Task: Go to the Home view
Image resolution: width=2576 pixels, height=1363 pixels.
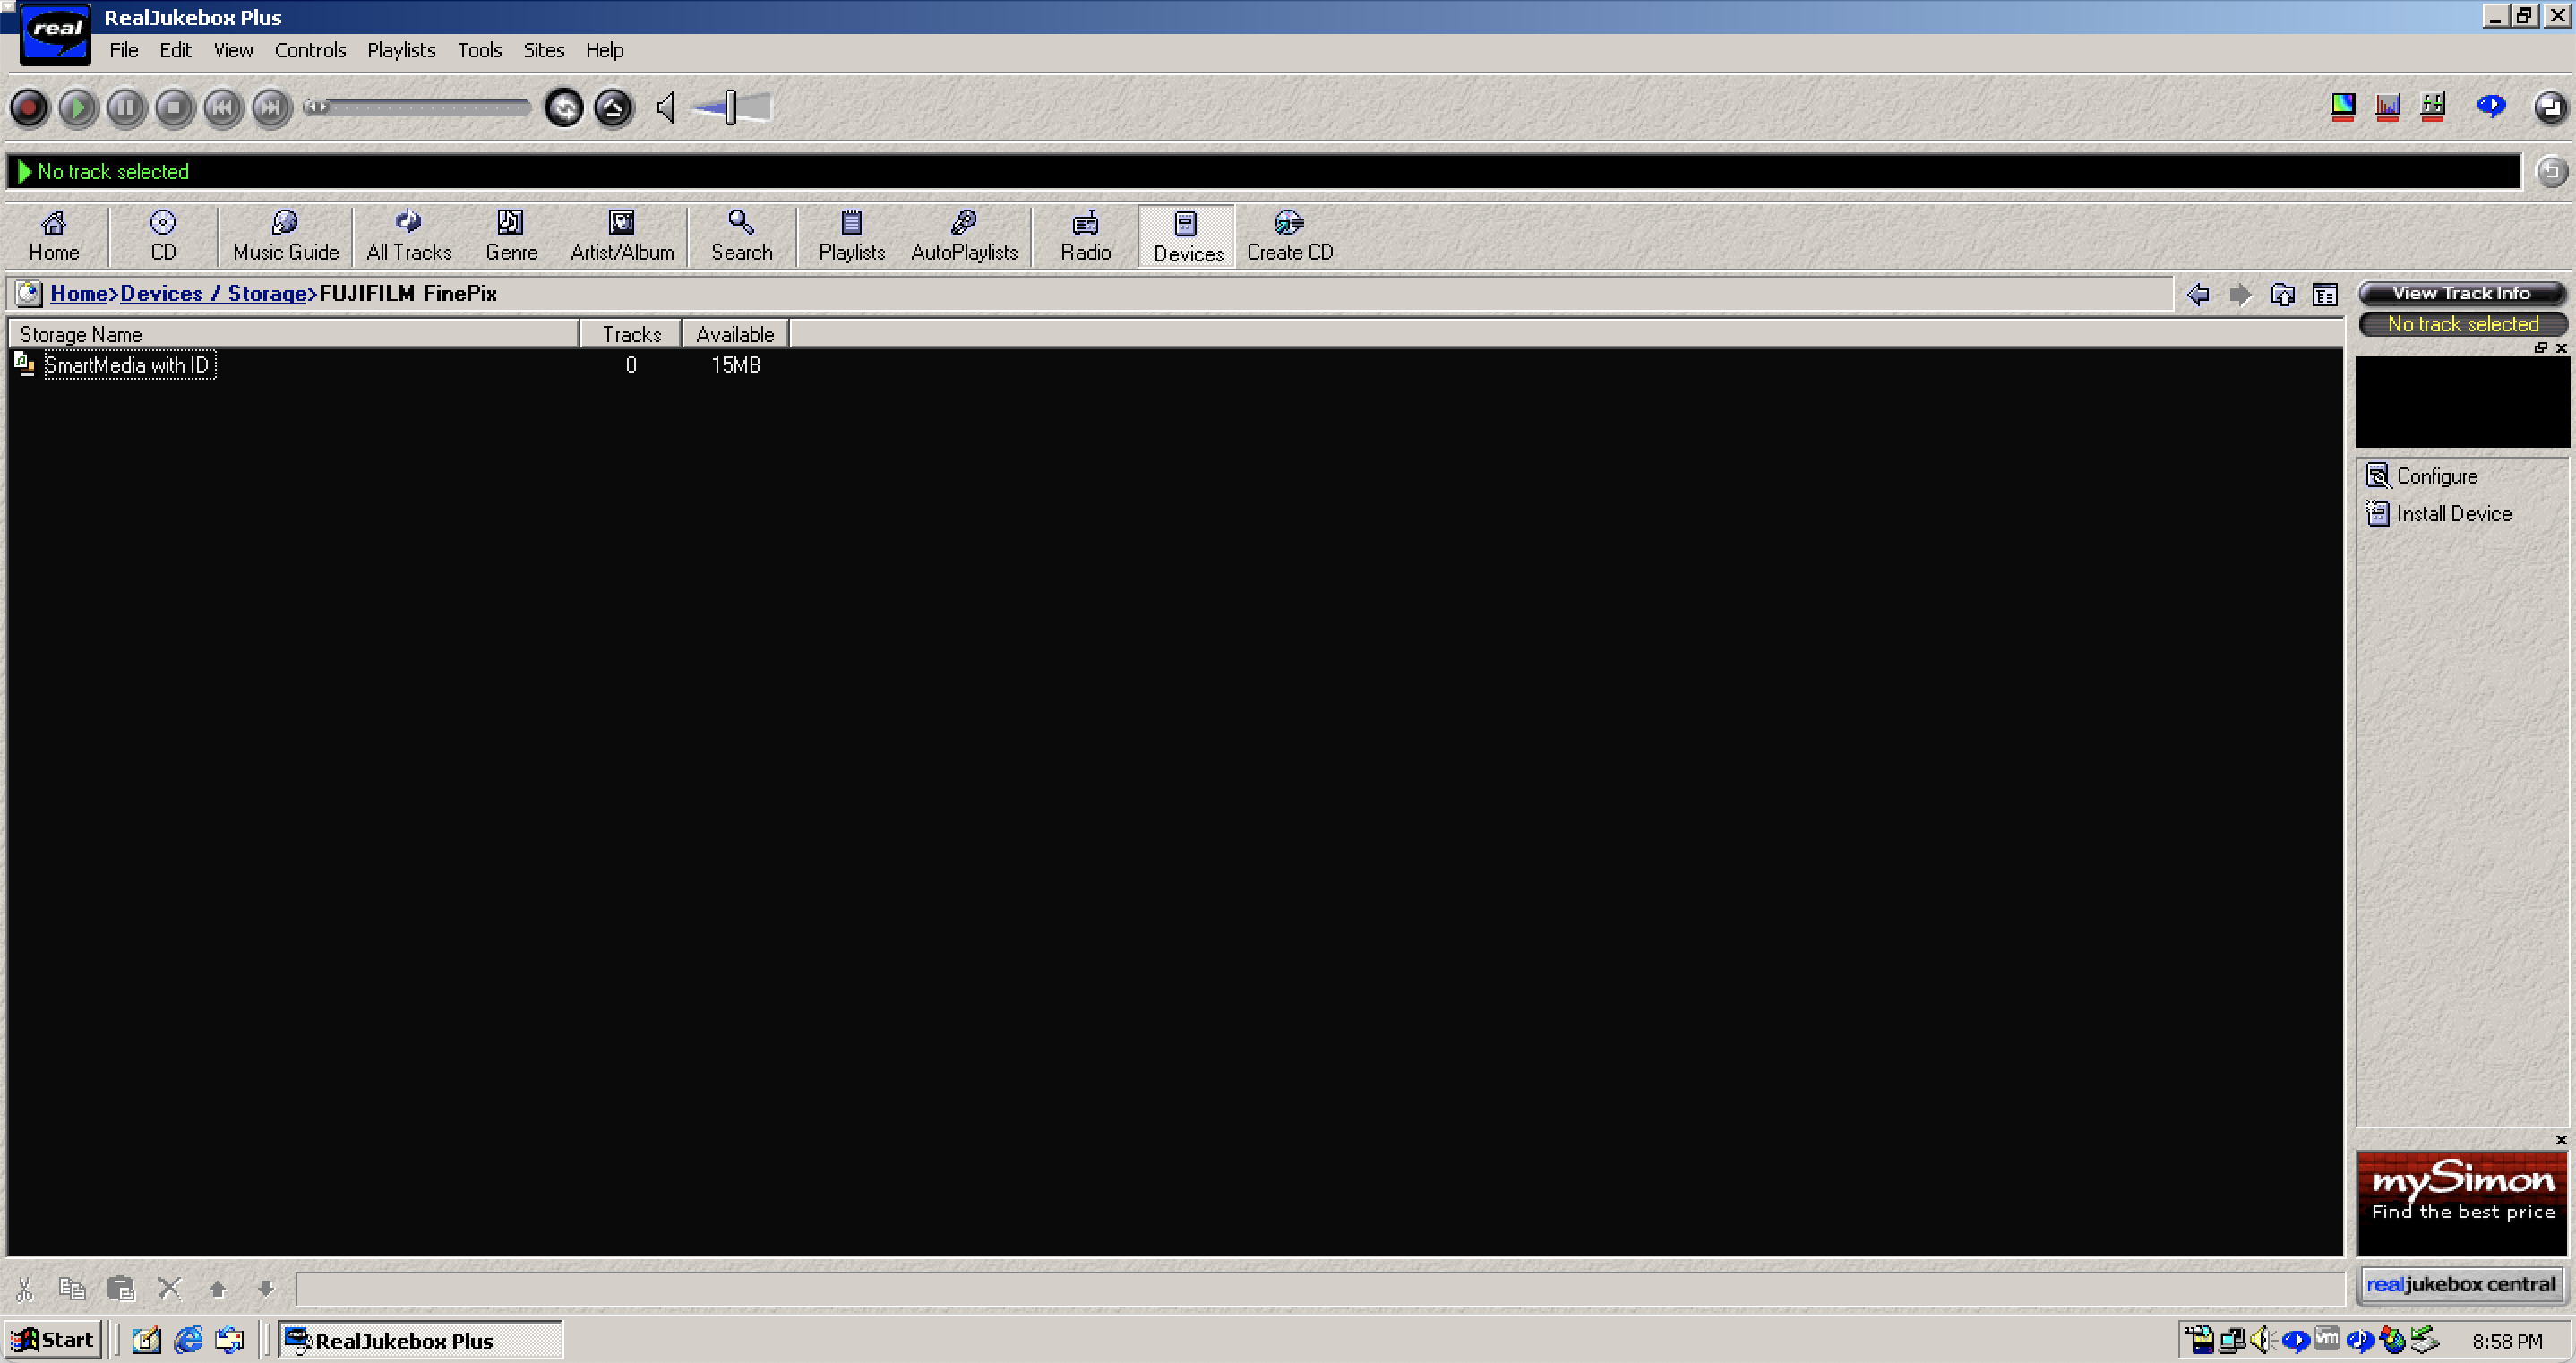Action: [54, 237]
